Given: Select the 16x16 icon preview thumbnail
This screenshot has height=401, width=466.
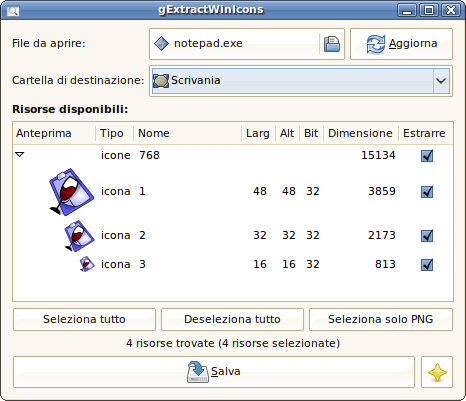Looking at the screenshot, I should 87,264.
